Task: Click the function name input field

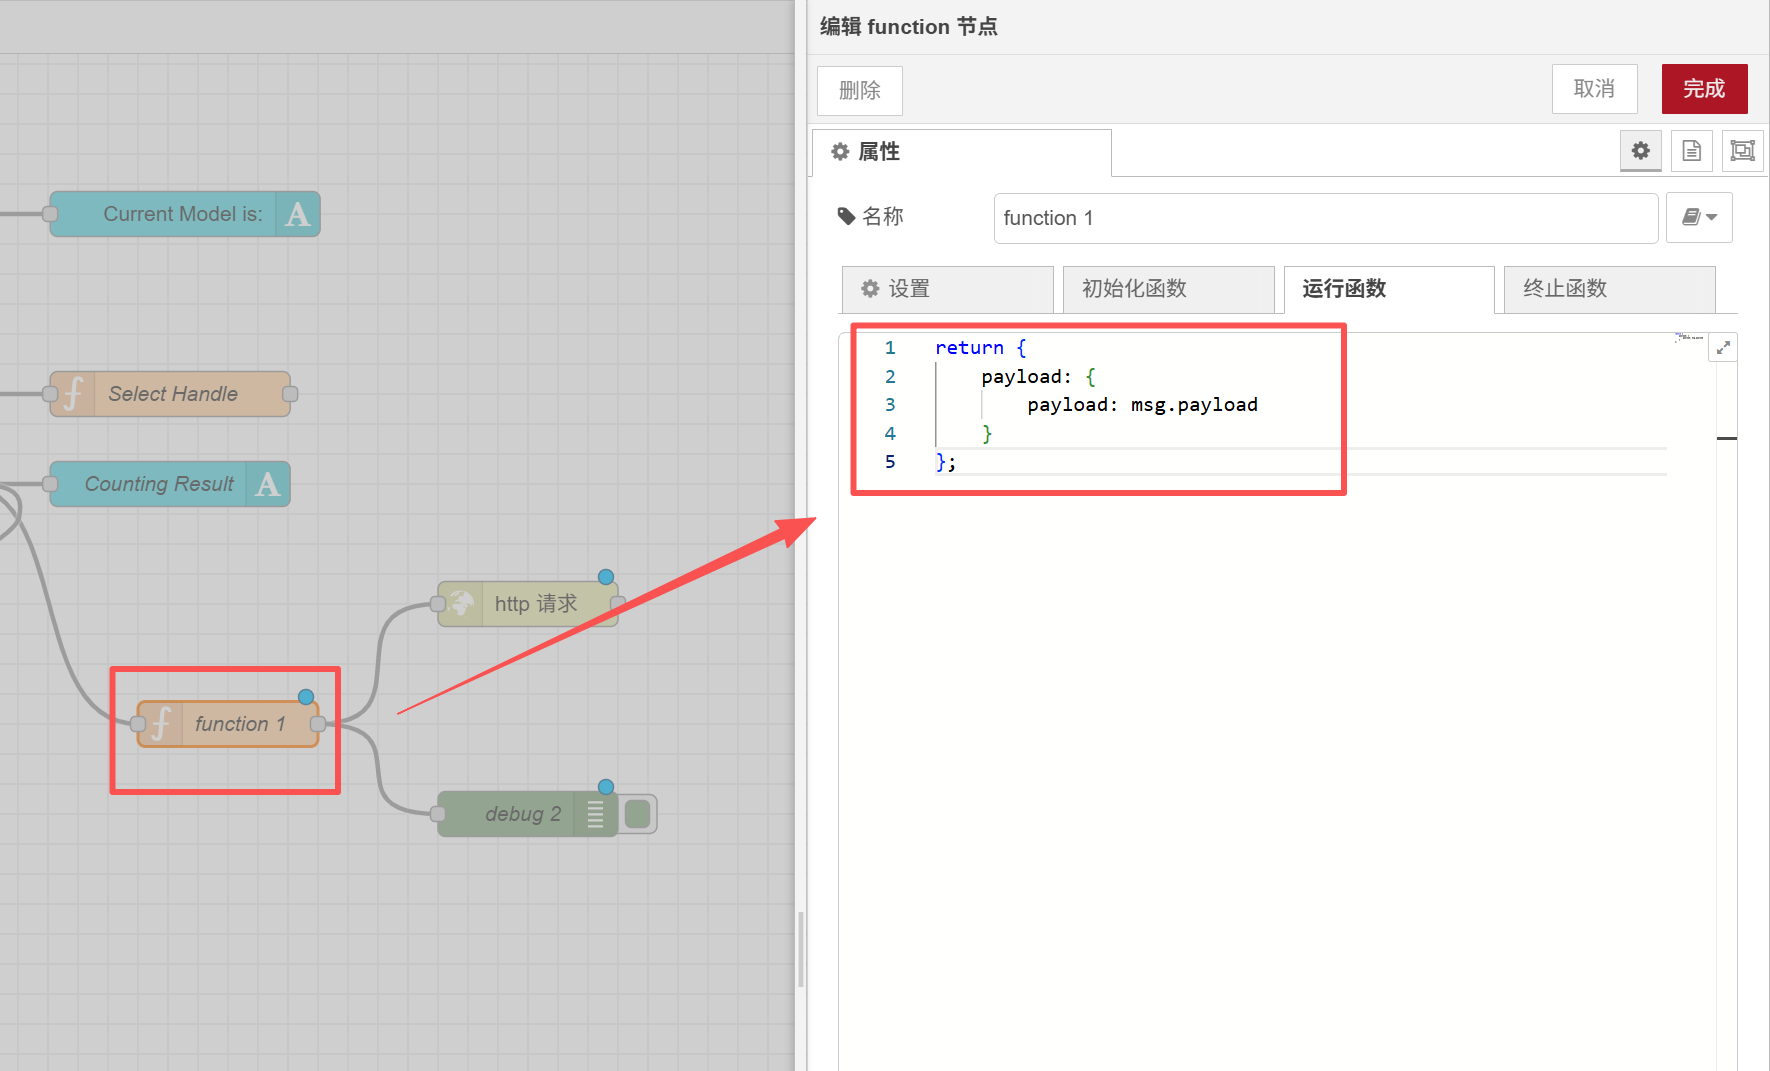Action: (1325, 218)
